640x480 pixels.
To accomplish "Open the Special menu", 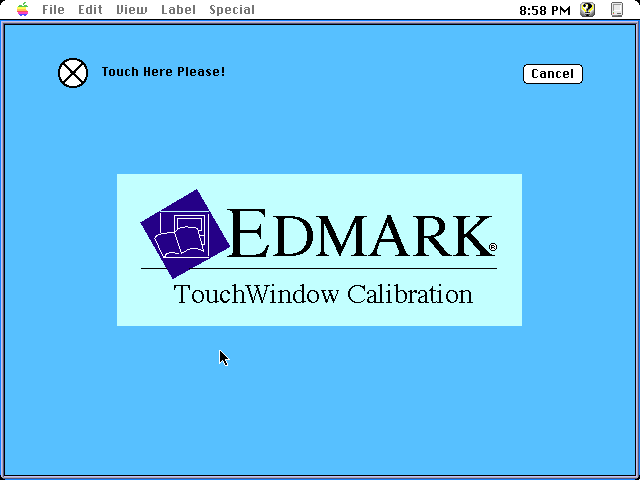I will pyautogui.click(x=232, y=10).
